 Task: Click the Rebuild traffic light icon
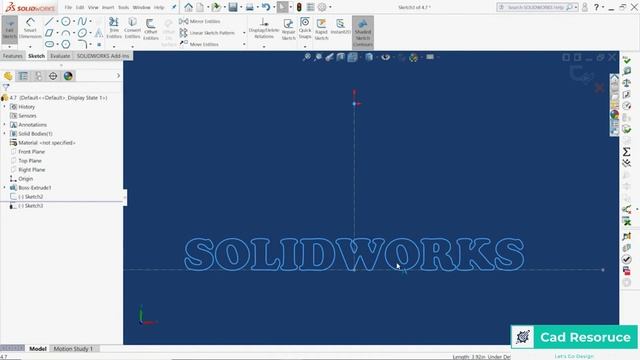tap(299, 7)
